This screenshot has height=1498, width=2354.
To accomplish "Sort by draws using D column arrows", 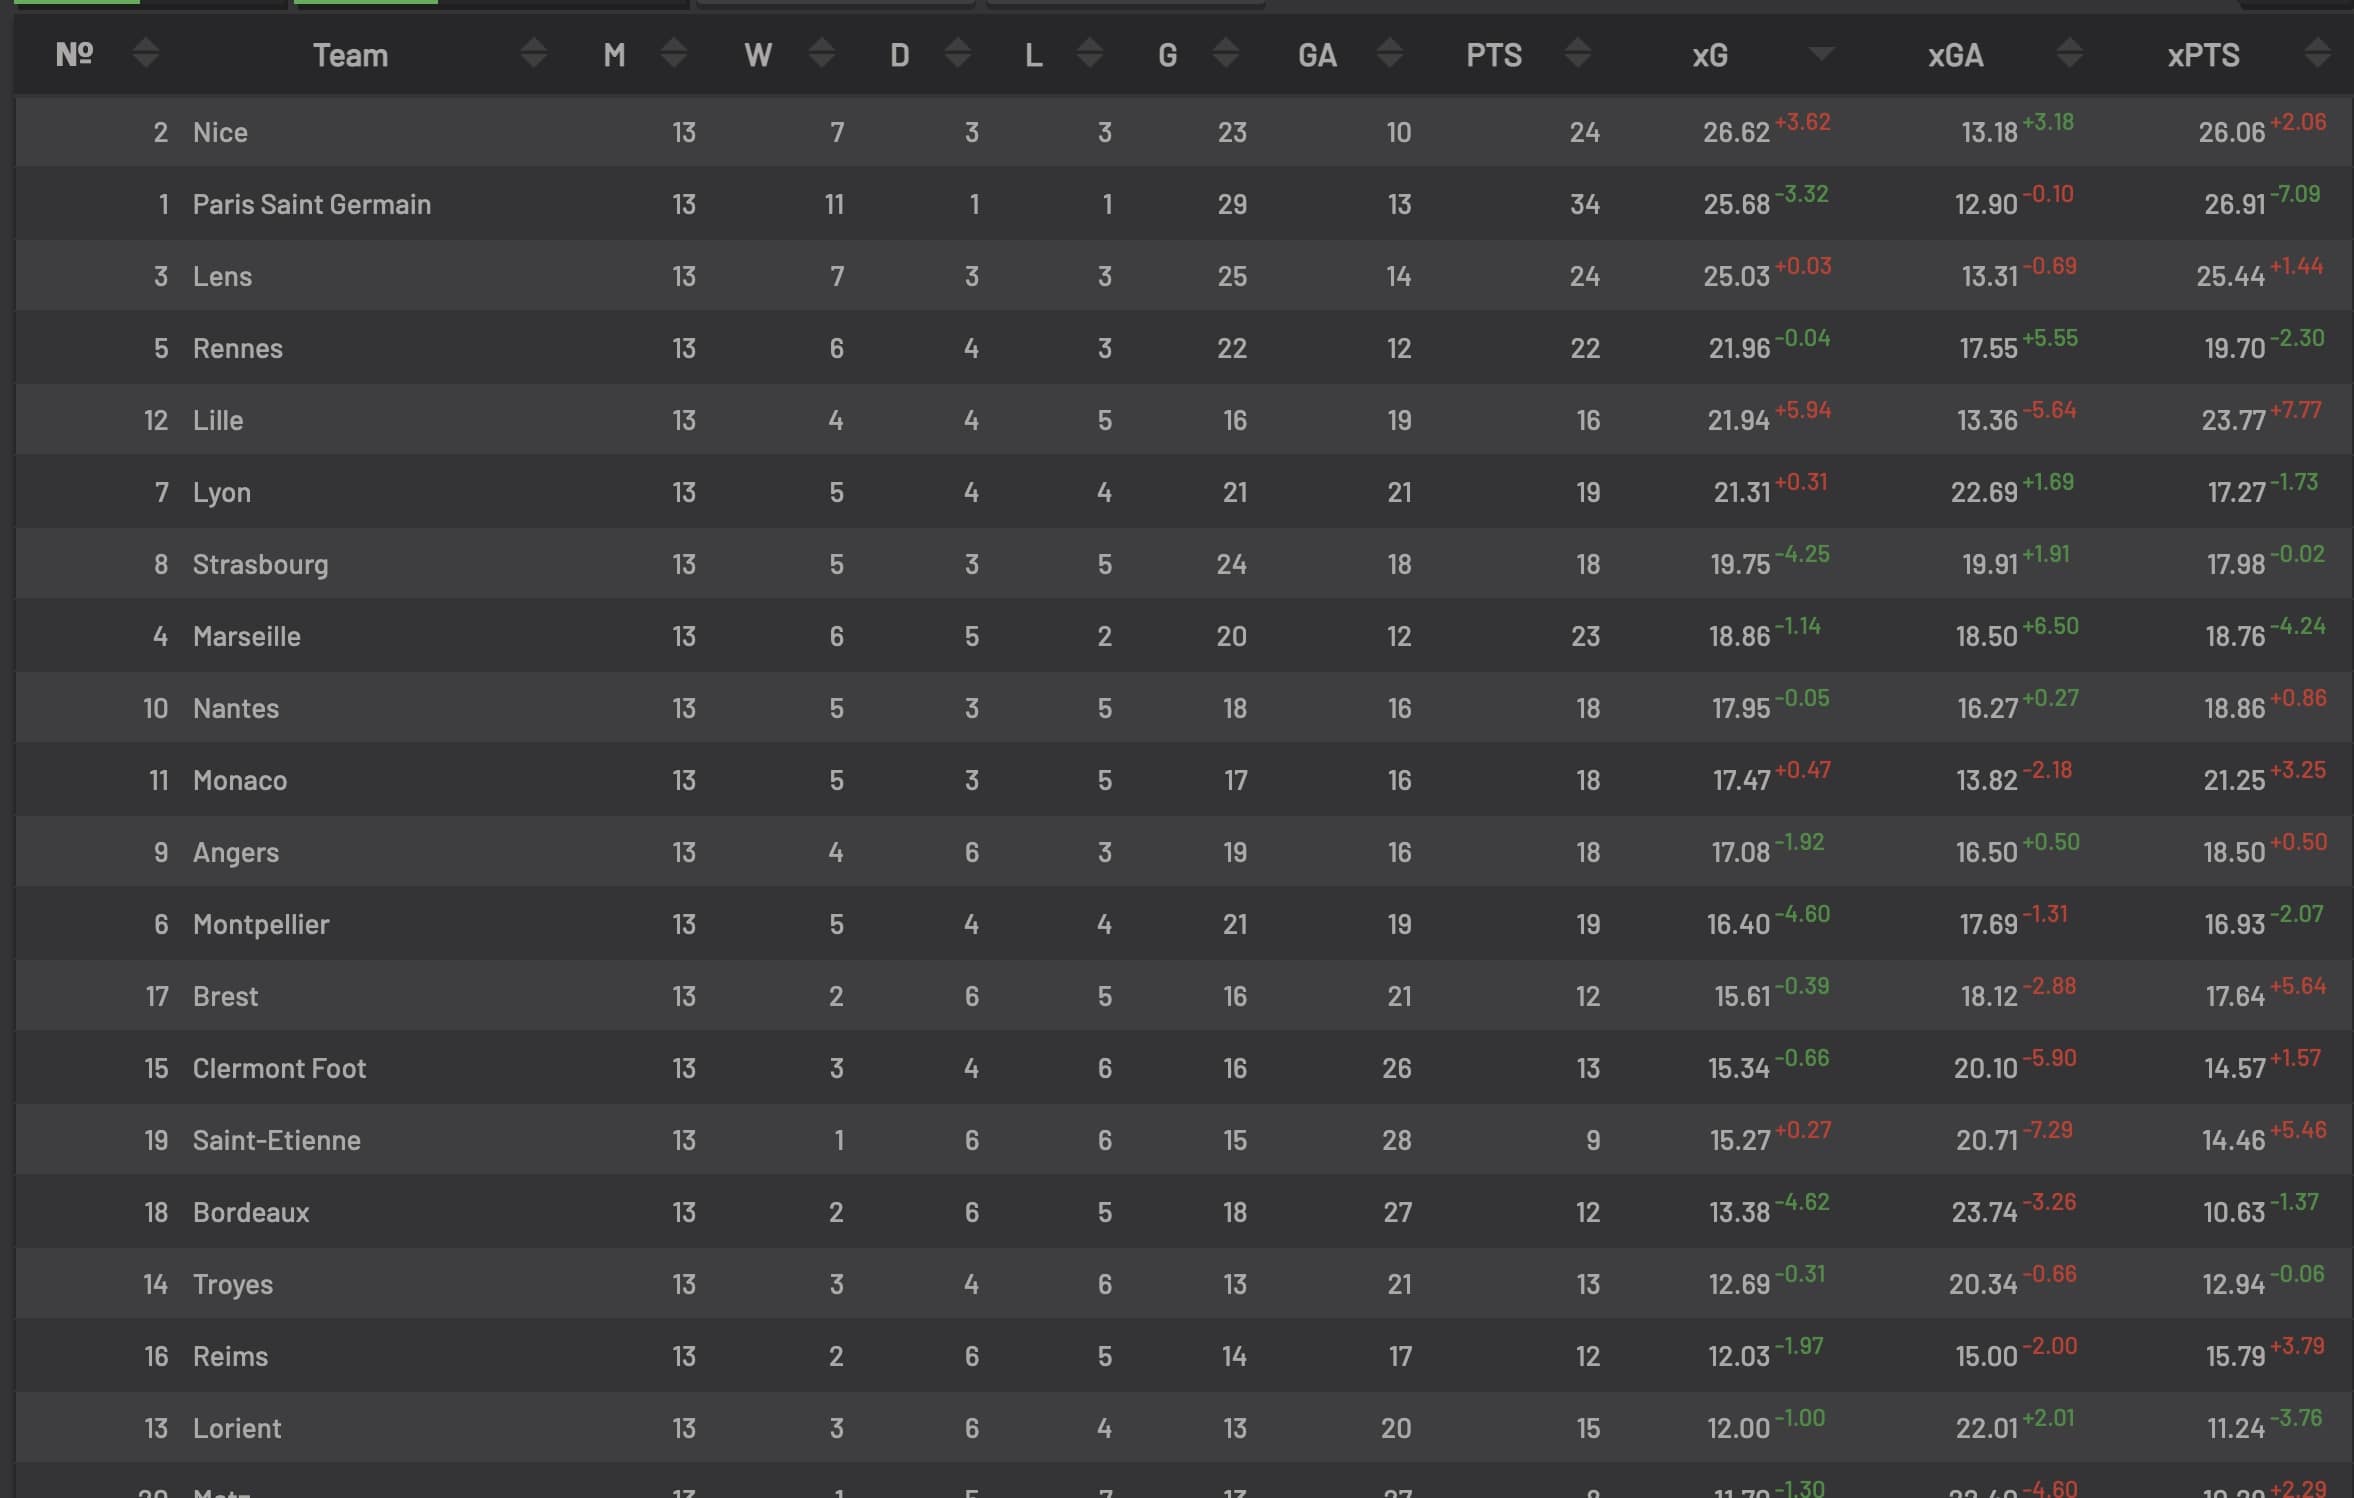I will [958, 53].
